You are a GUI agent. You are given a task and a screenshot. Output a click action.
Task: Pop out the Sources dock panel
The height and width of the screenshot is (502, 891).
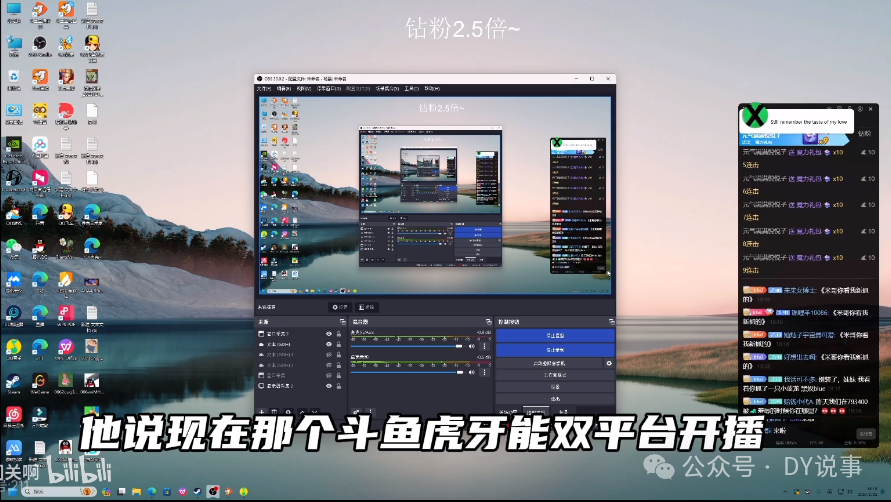343,322
